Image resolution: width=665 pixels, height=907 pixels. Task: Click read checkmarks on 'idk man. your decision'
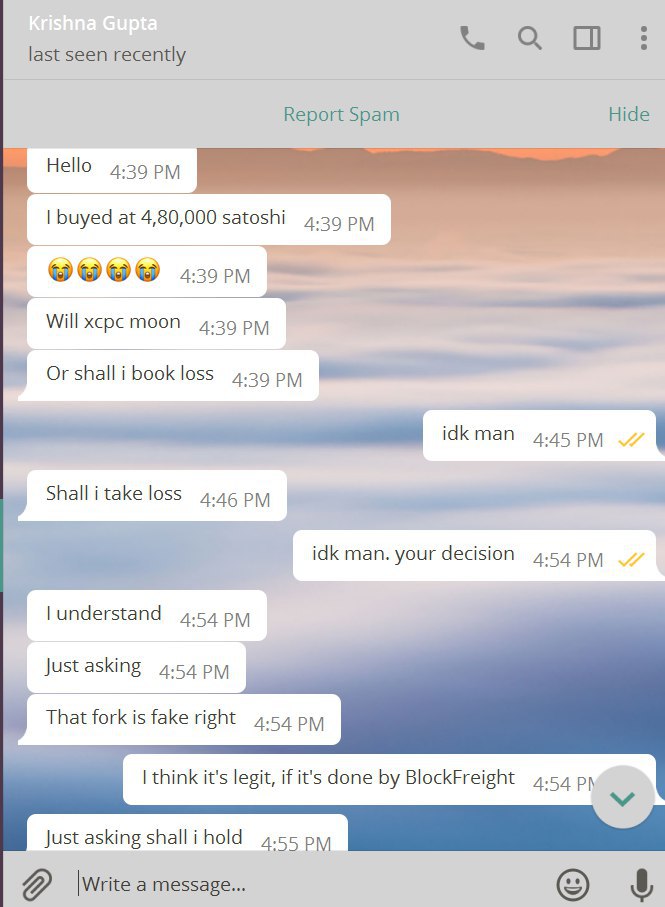[x=631, y=559]
